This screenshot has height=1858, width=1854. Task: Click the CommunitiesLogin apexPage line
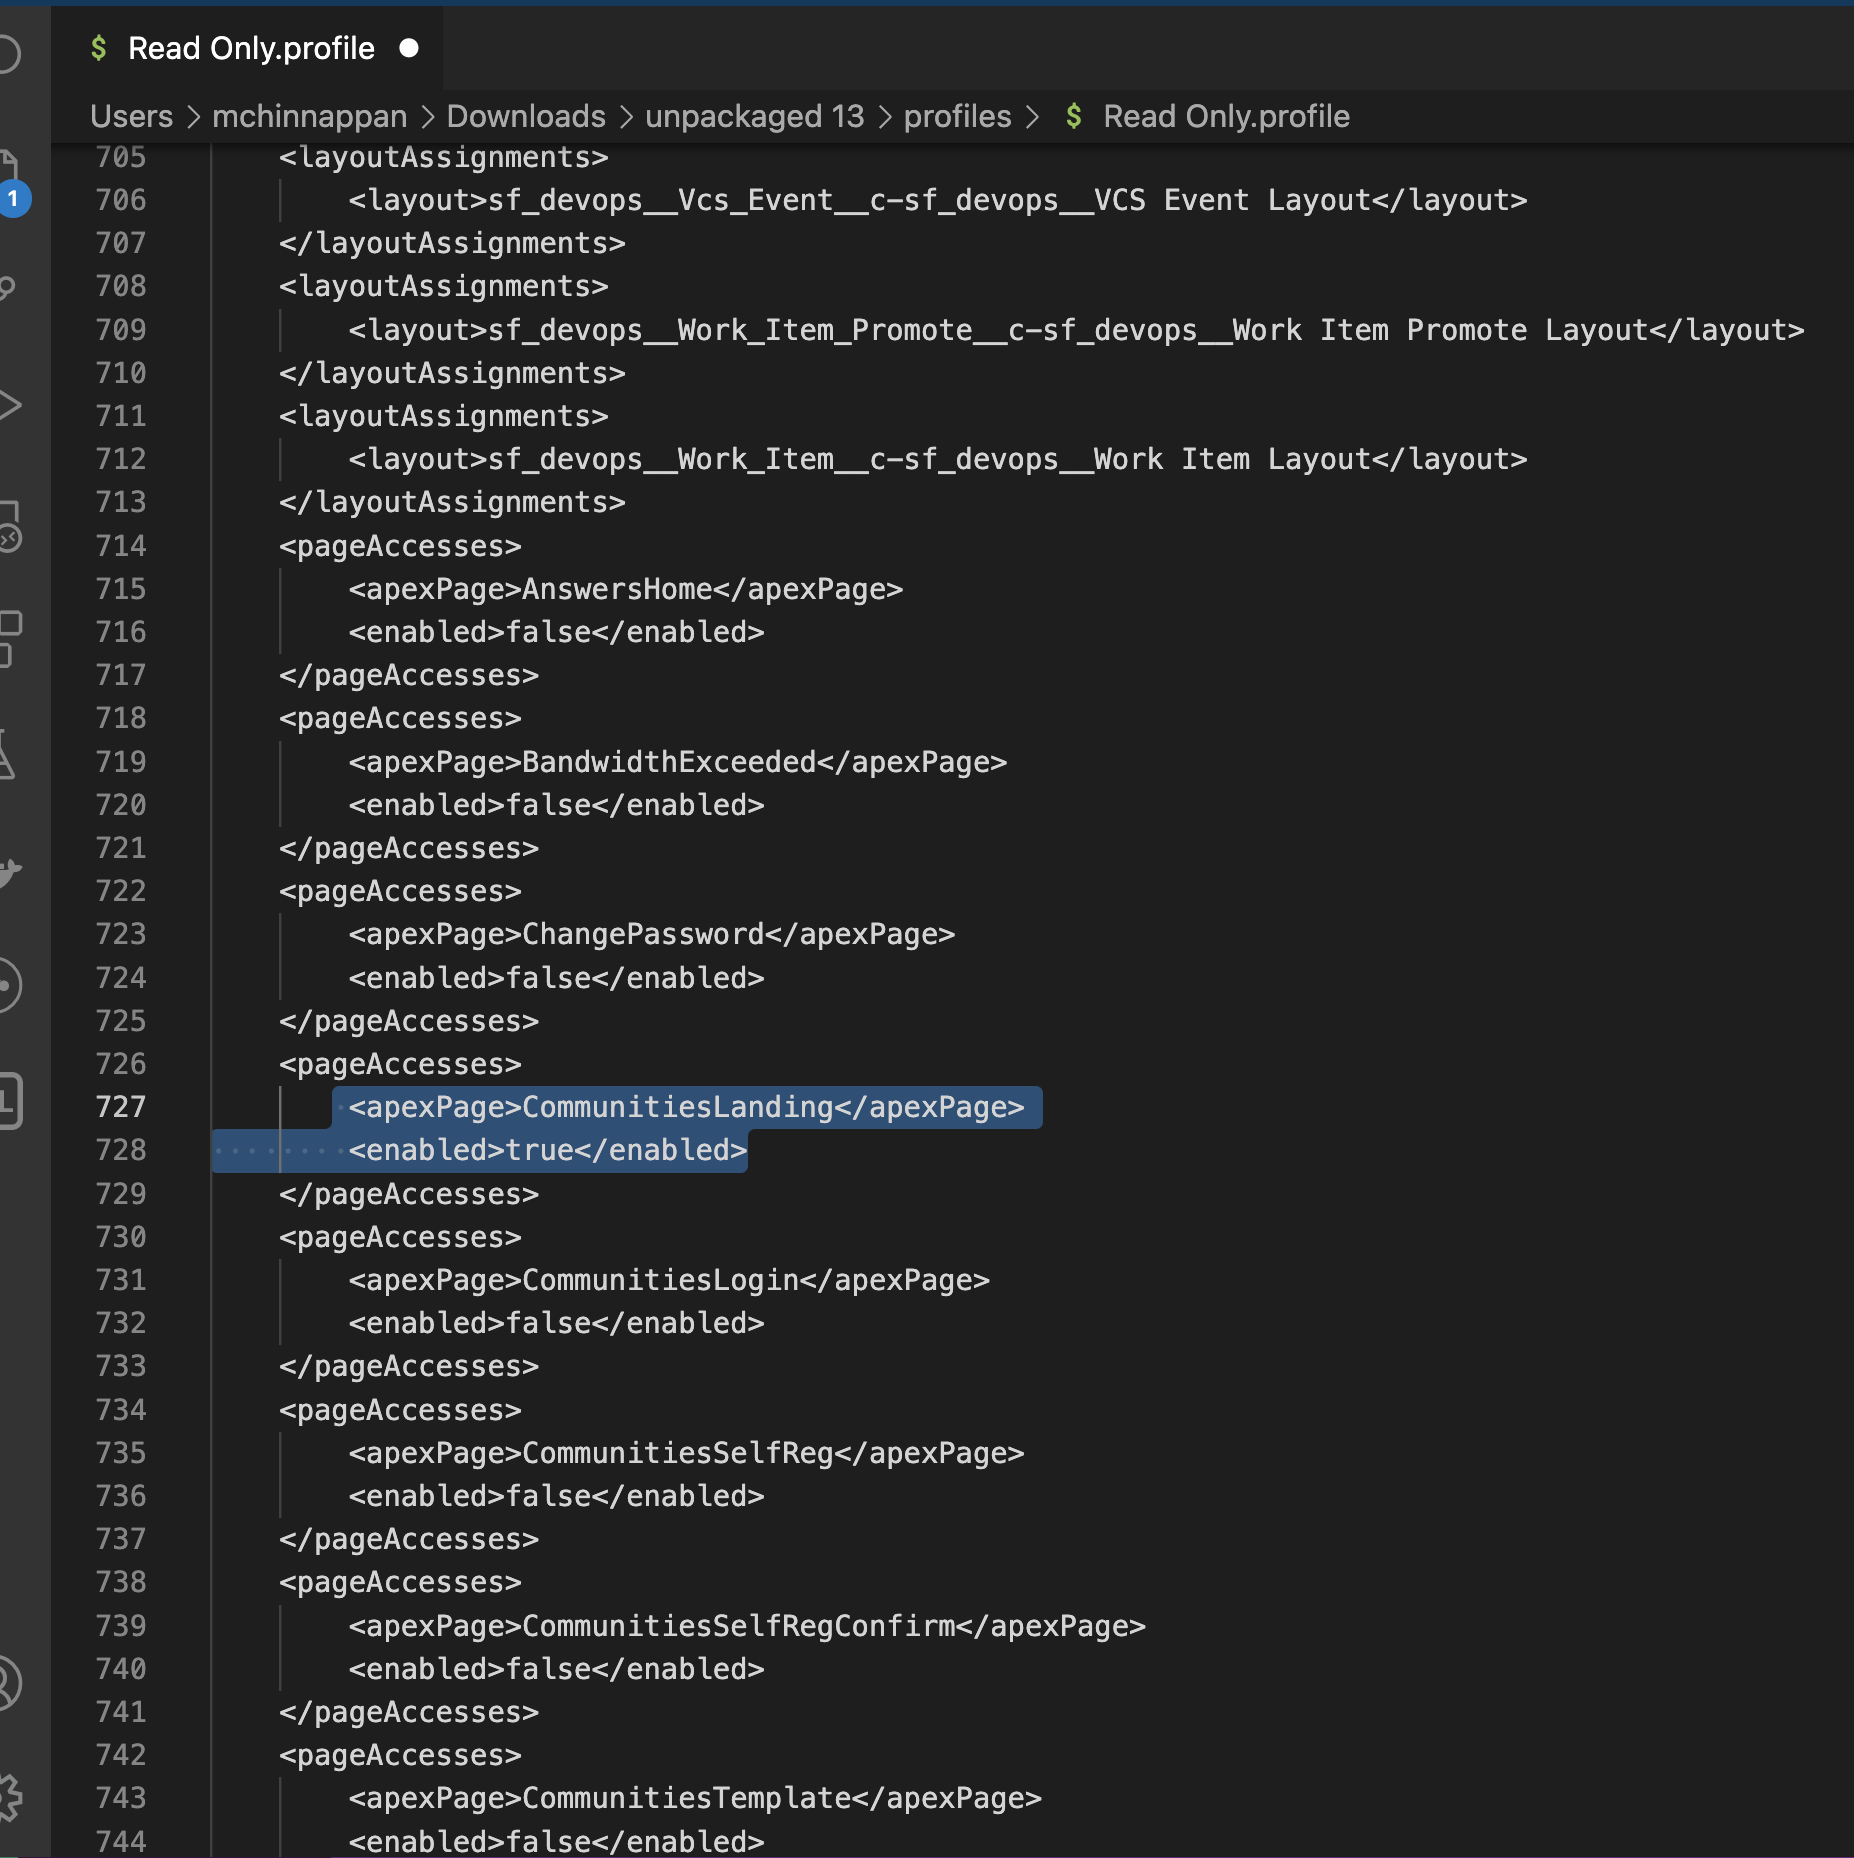click(668, 1280)
